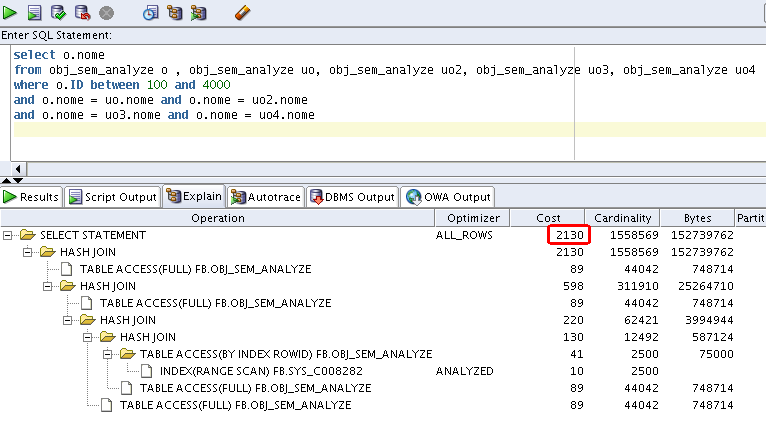Switch to the Results tab
Image resolution: width=766 pixels, height=434 pixels.
coord(32,197)
